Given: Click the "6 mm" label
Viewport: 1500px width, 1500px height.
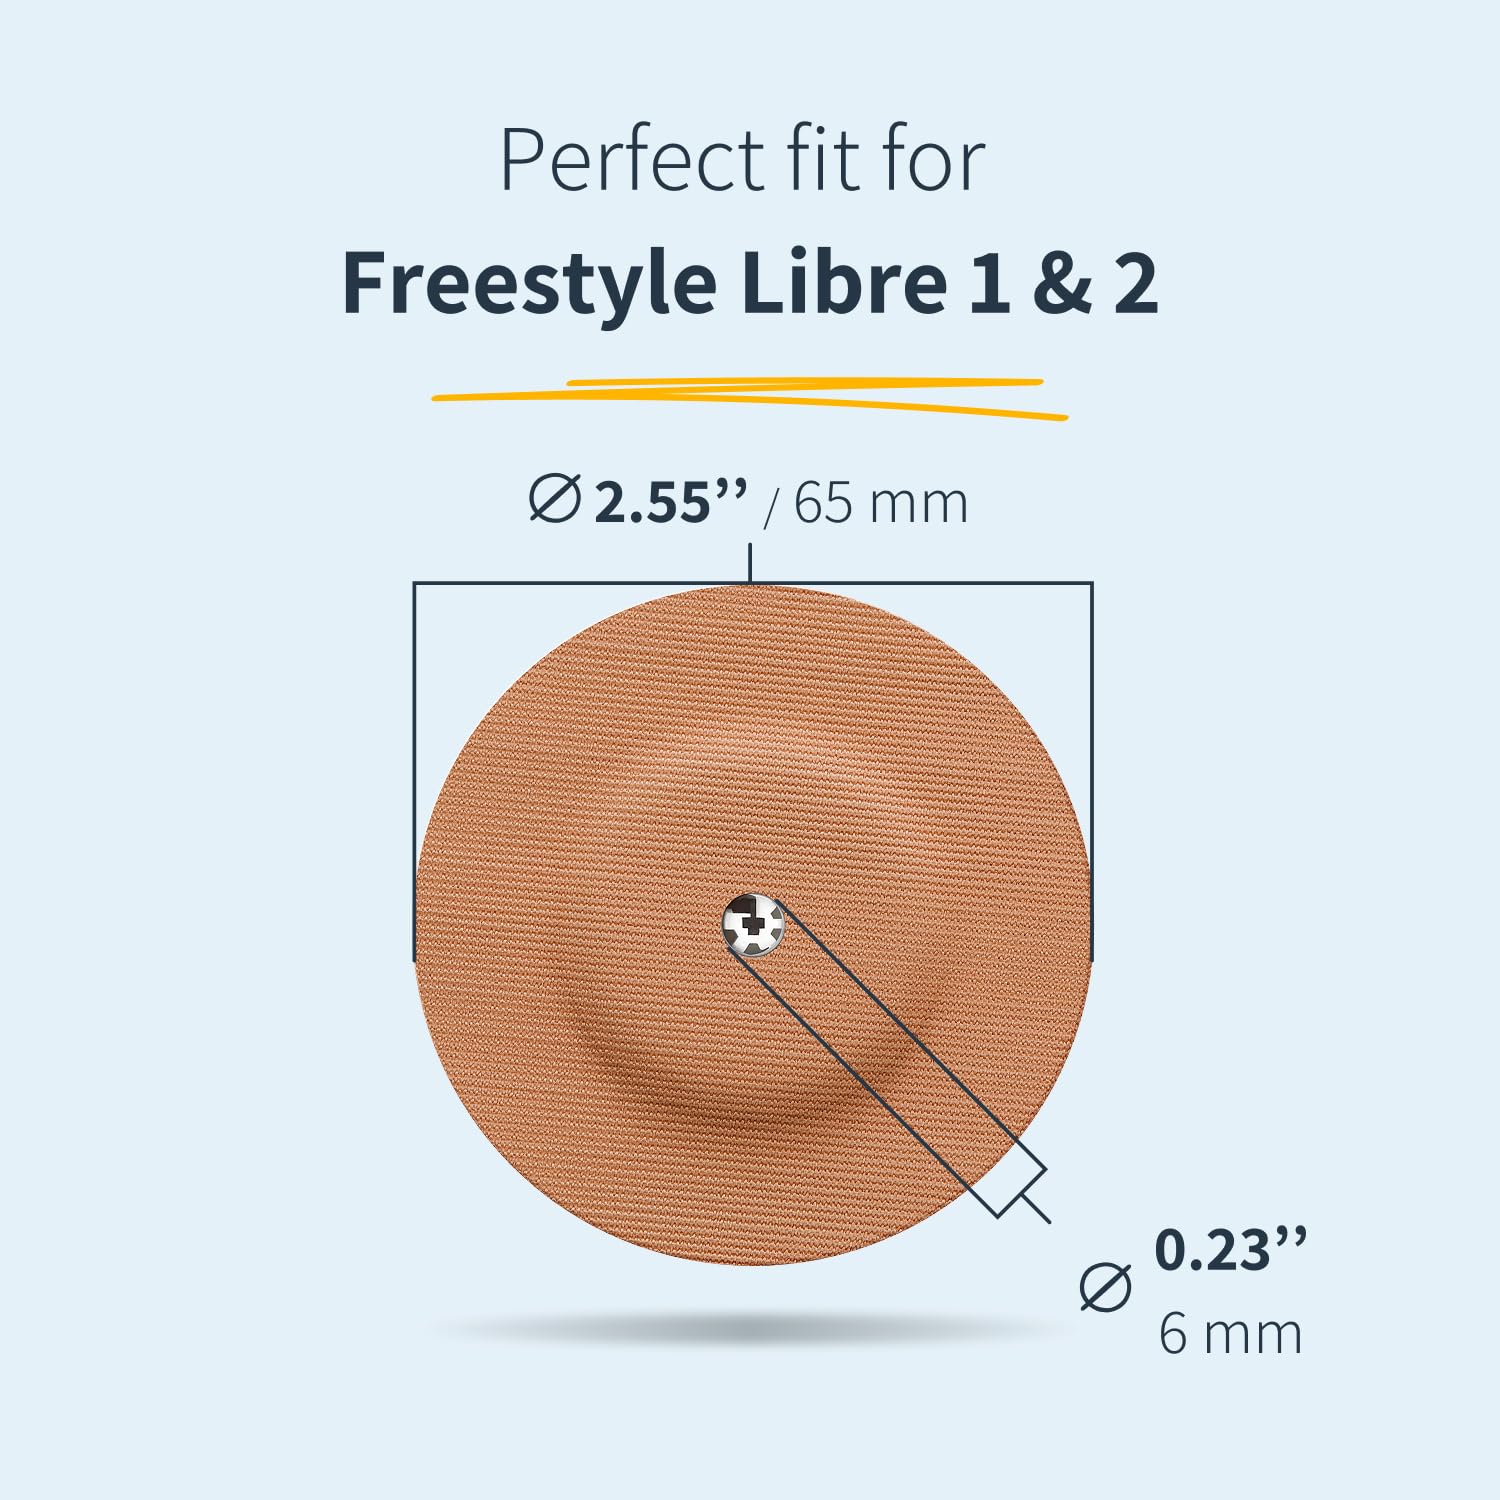Looking at the screenshot, I should pyautogui.click(x=1230, y=1333).
